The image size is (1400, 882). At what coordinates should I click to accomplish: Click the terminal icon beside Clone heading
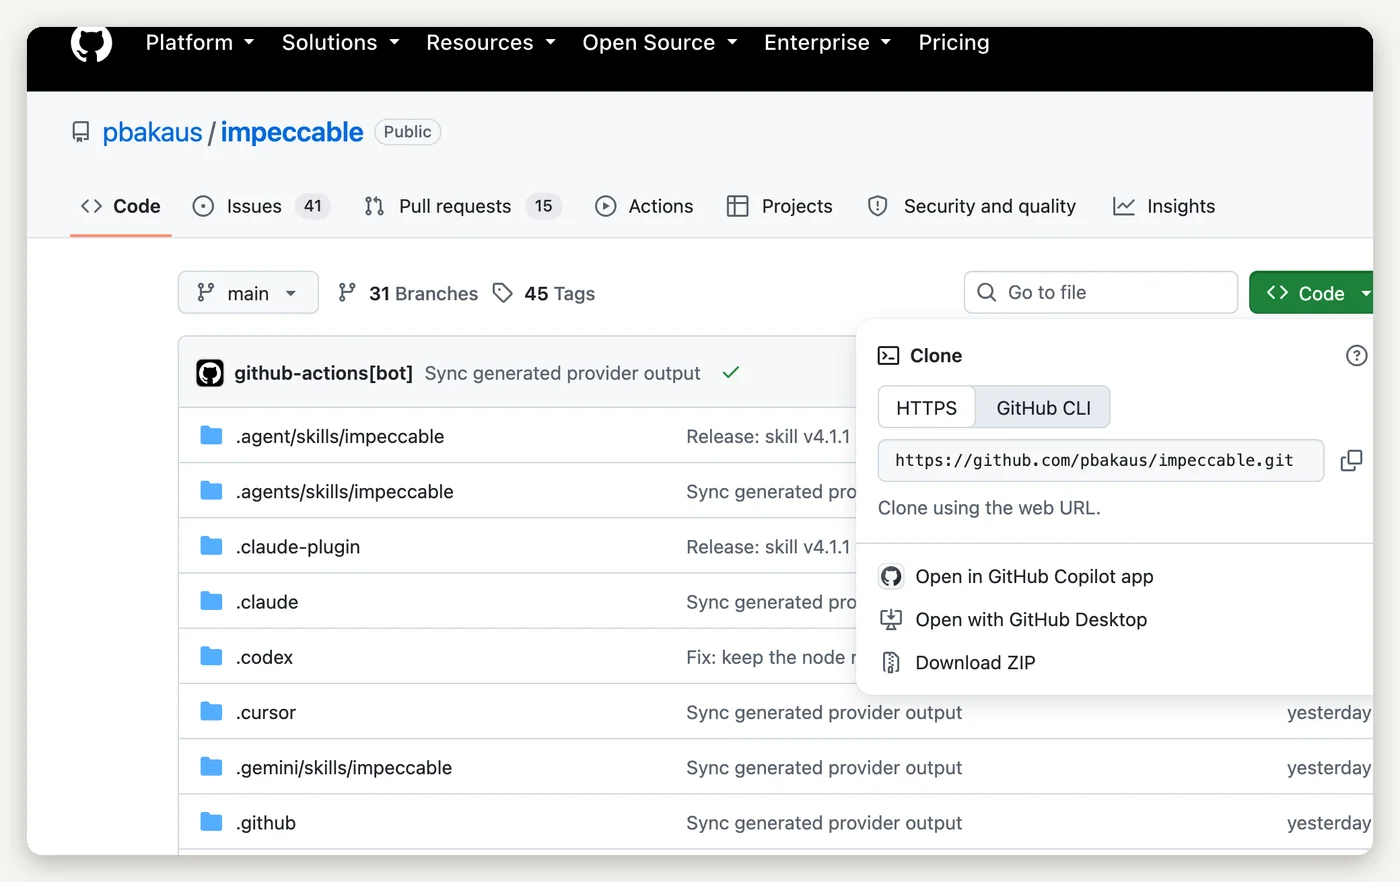coord(888,355)
